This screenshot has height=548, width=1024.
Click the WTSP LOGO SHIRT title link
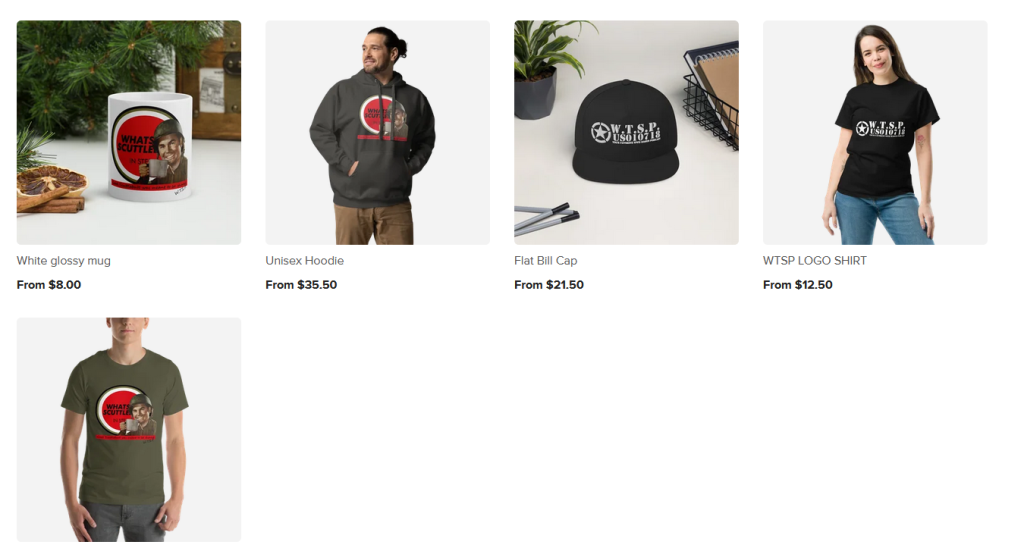(814, 261)
